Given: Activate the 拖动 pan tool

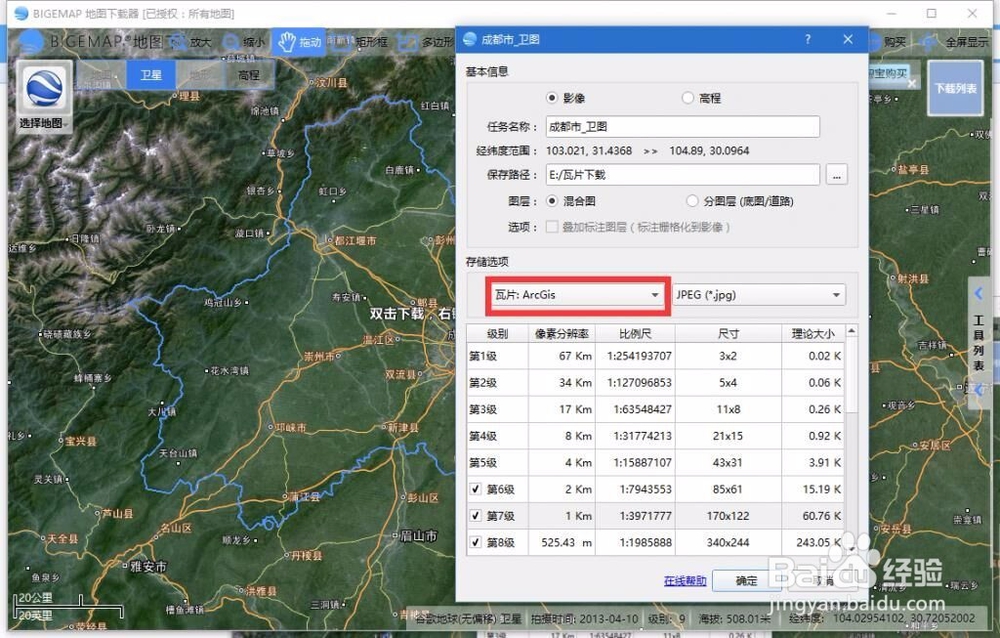Looking at the screenshot, I should [x=306, y=42].
